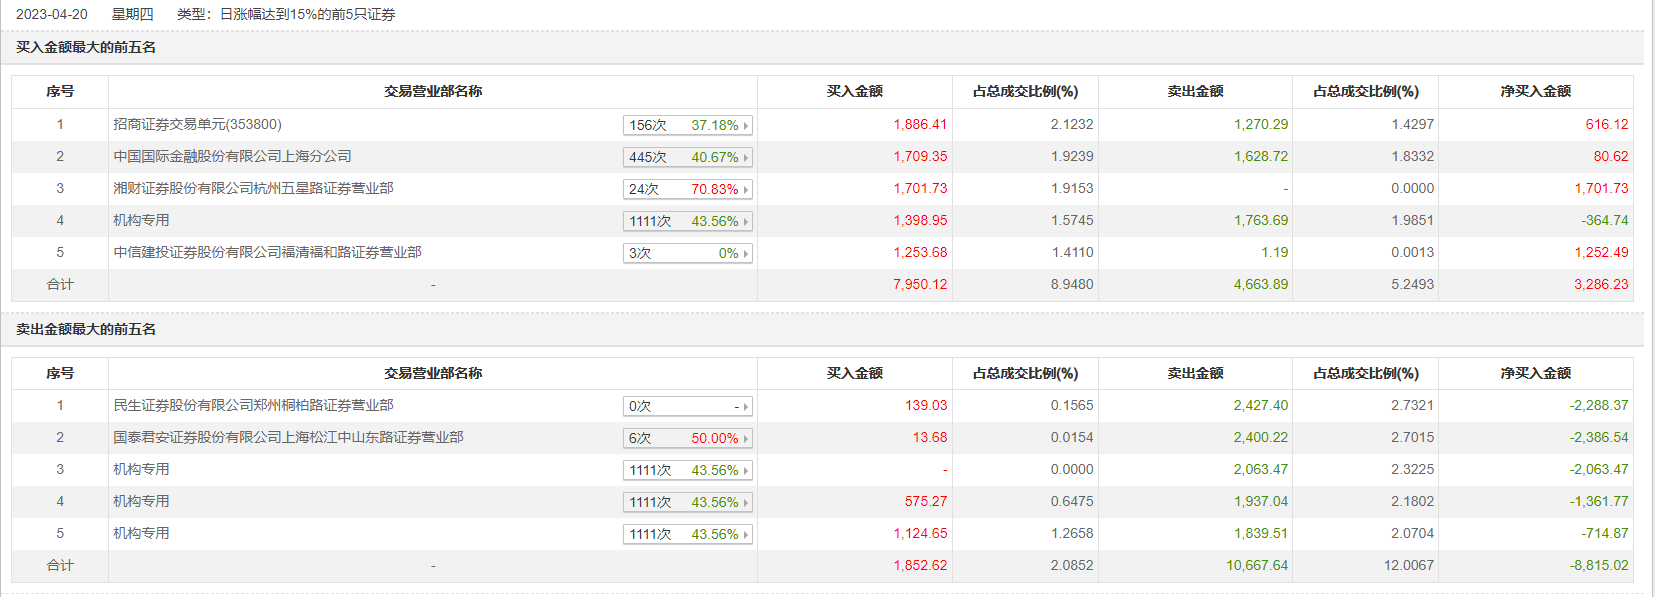1655x597 pixels.
Task: Click 机构专用 row with sell amount 1,937.04
Action: tap(141, 501)
